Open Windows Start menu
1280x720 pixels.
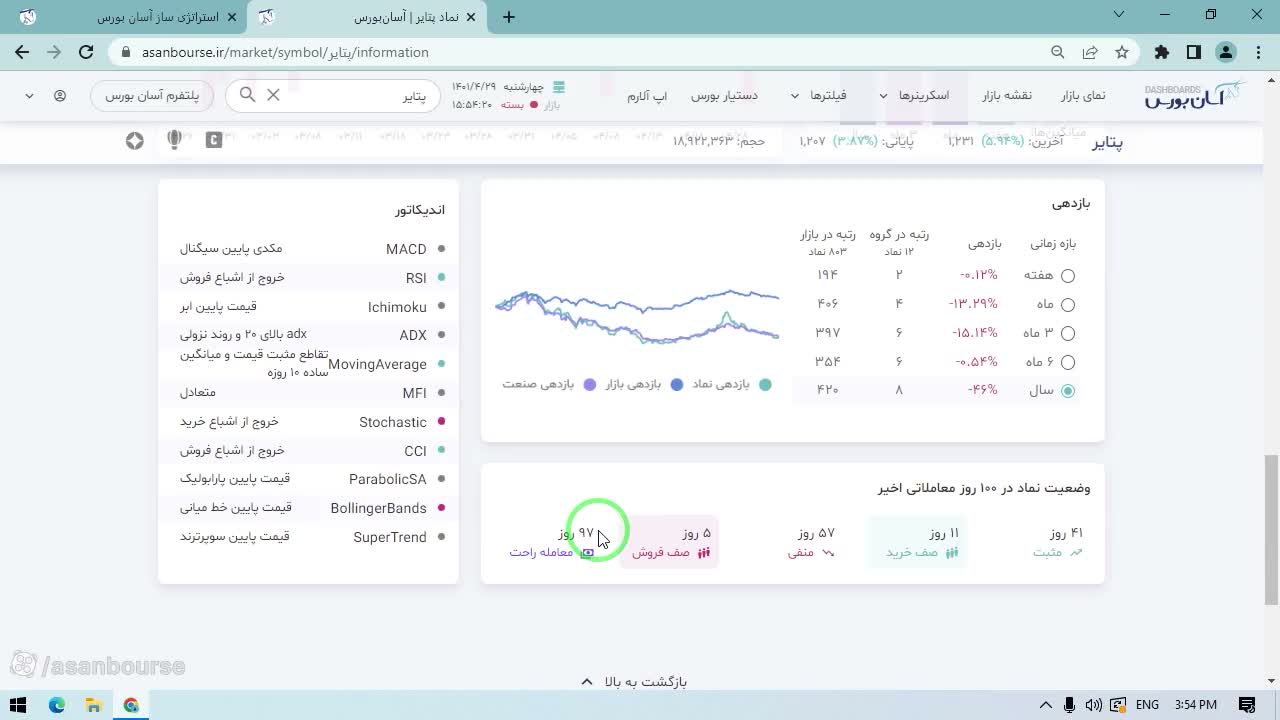[x=18, y=705]
